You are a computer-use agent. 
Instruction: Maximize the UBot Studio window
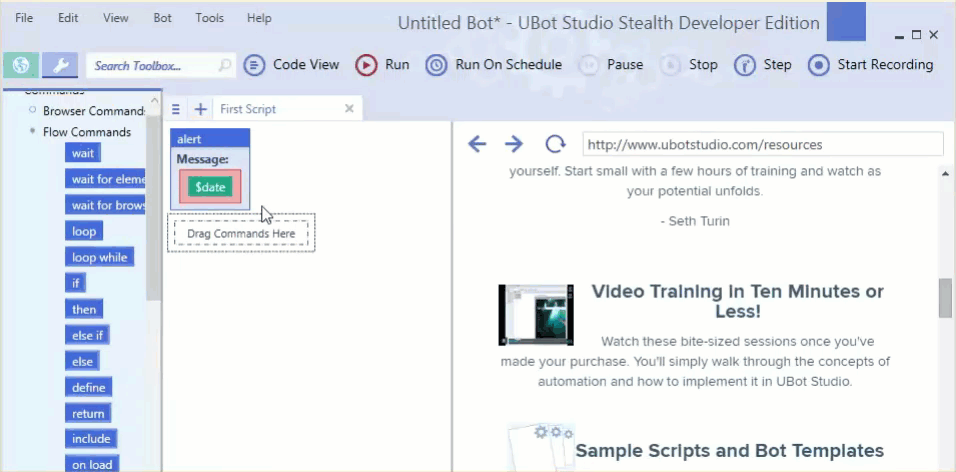[x=916, y=35]
